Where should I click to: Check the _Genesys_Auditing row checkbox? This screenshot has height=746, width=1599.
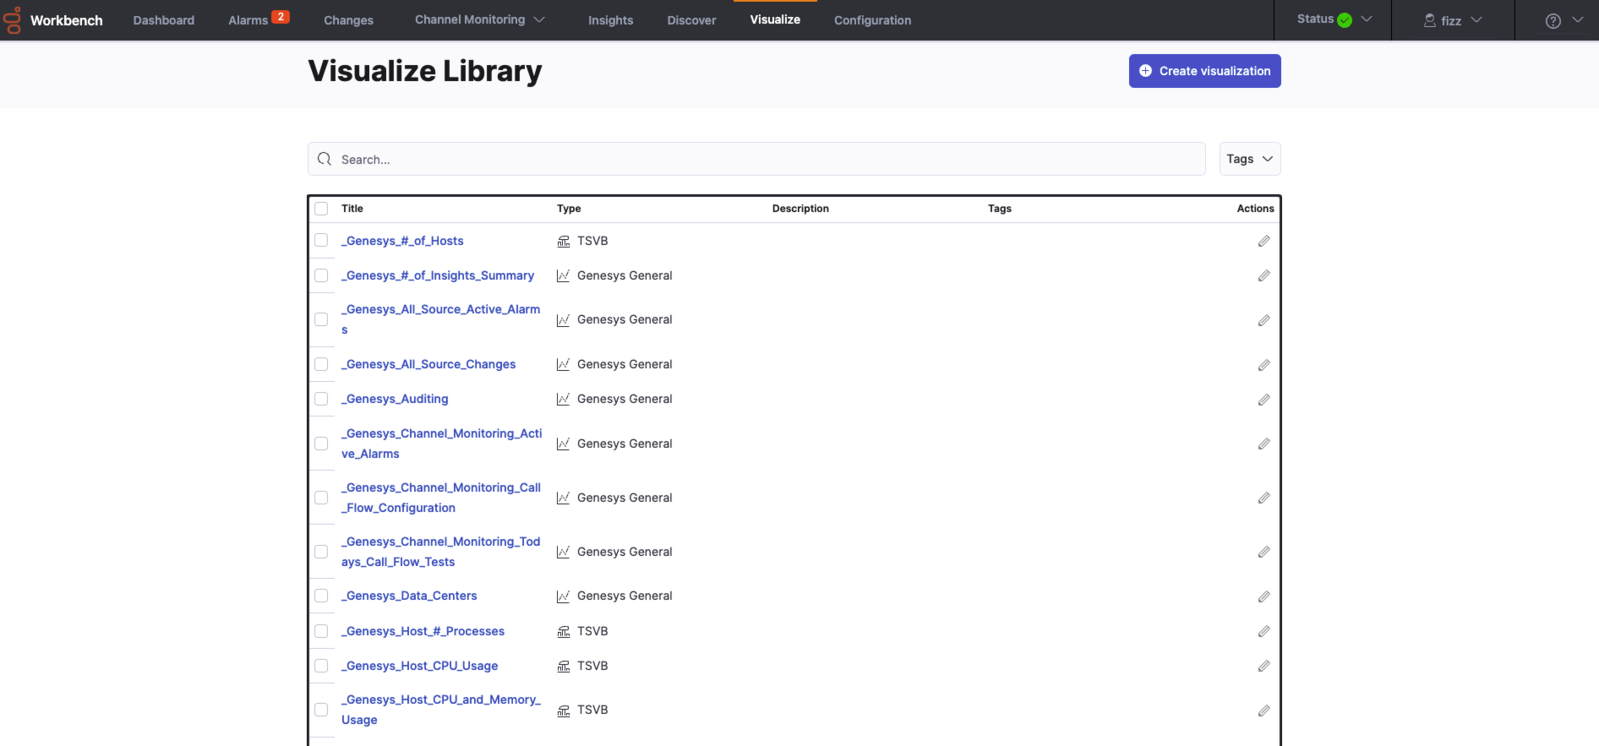tap(321, 398)
